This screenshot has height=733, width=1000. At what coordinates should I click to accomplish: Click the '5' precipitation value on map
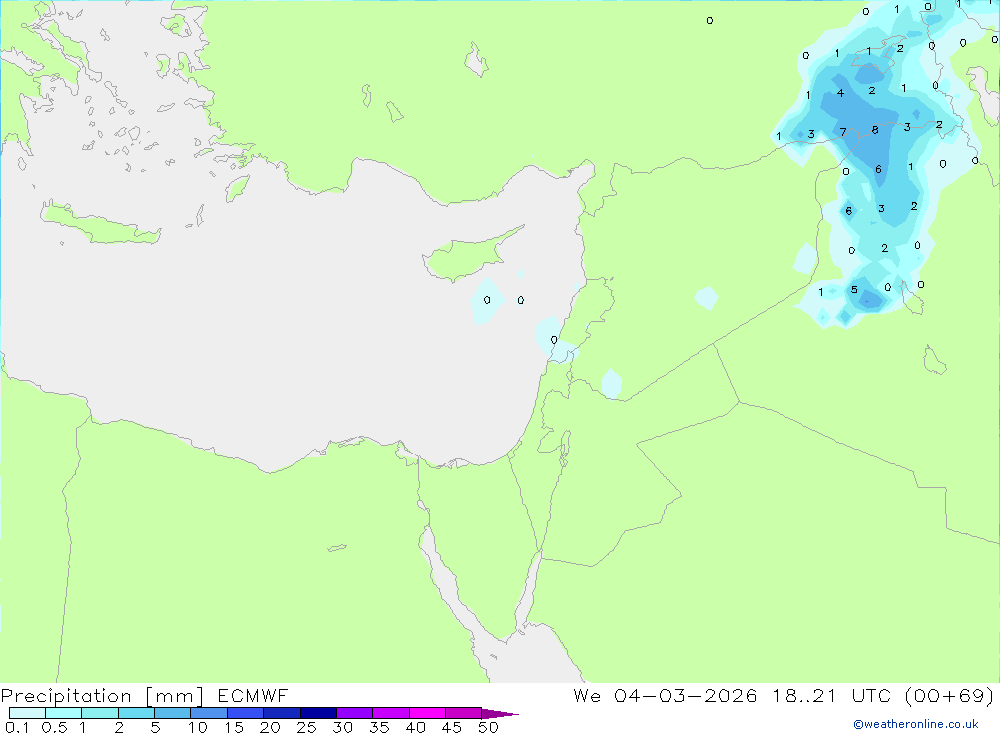854,290
